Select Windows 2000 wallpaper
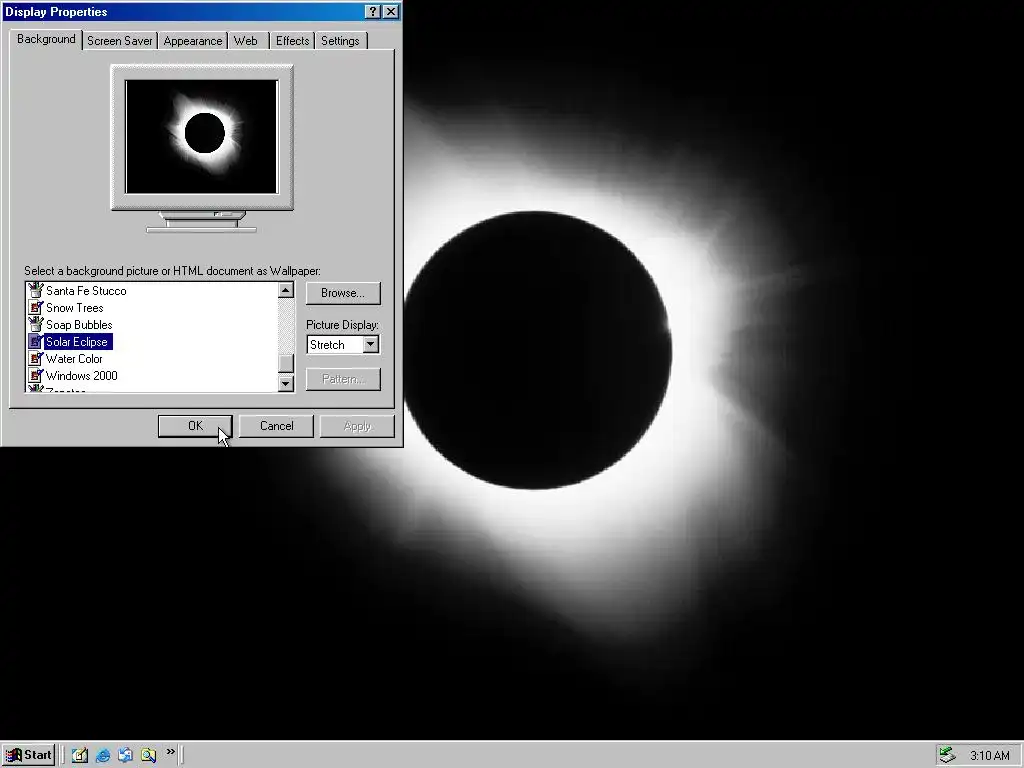The image size is (1024, 768). pos(82,376)
